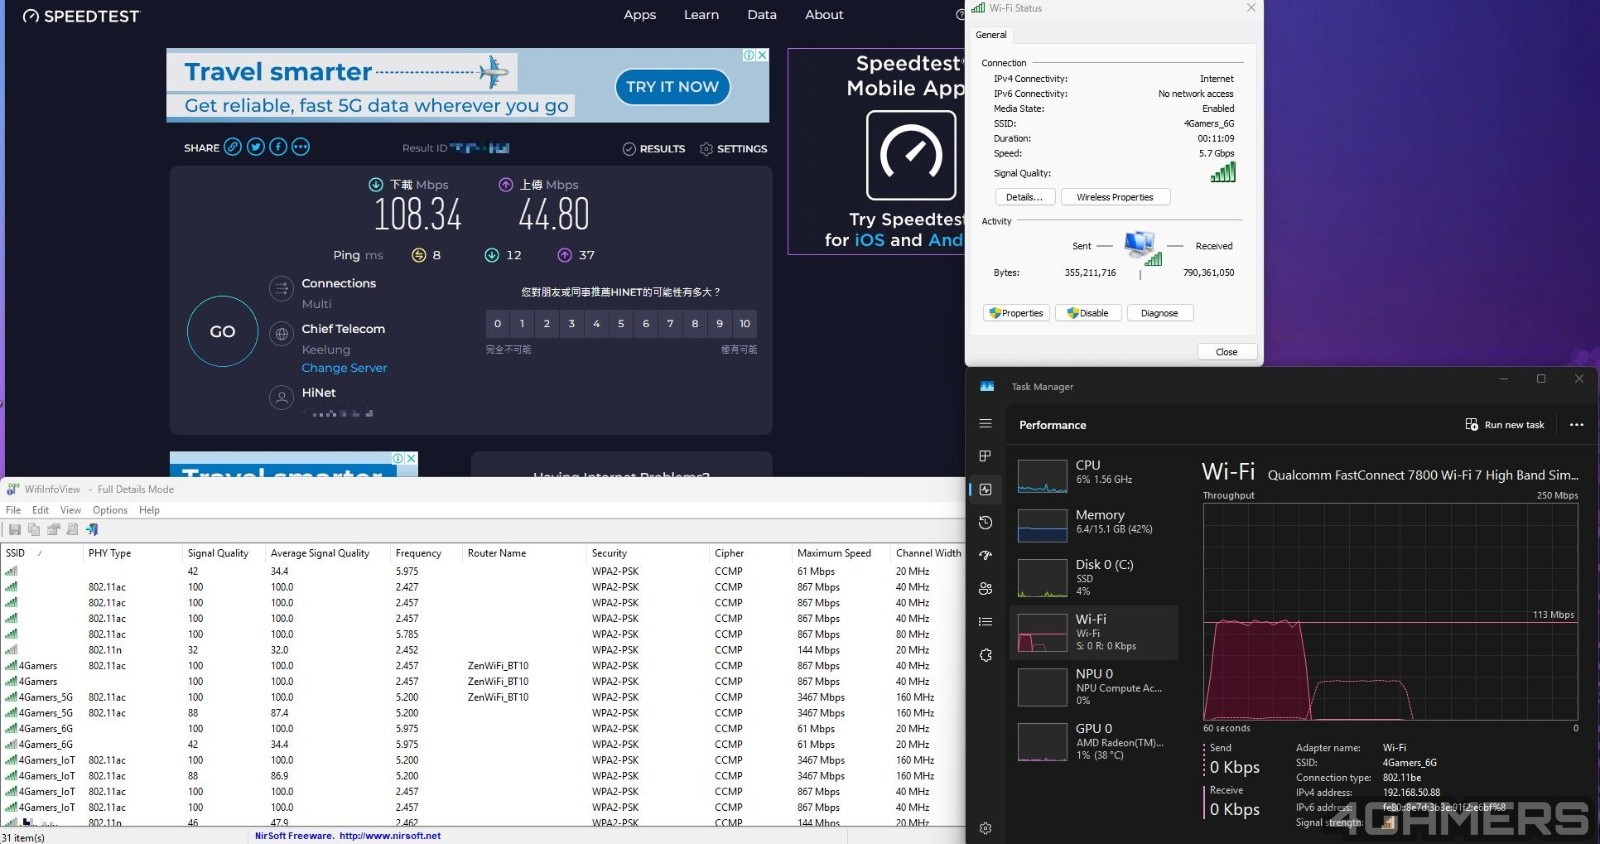Click the Speedtest logo
This screenshot has height=844, width=1600.
tap(82, 16)
